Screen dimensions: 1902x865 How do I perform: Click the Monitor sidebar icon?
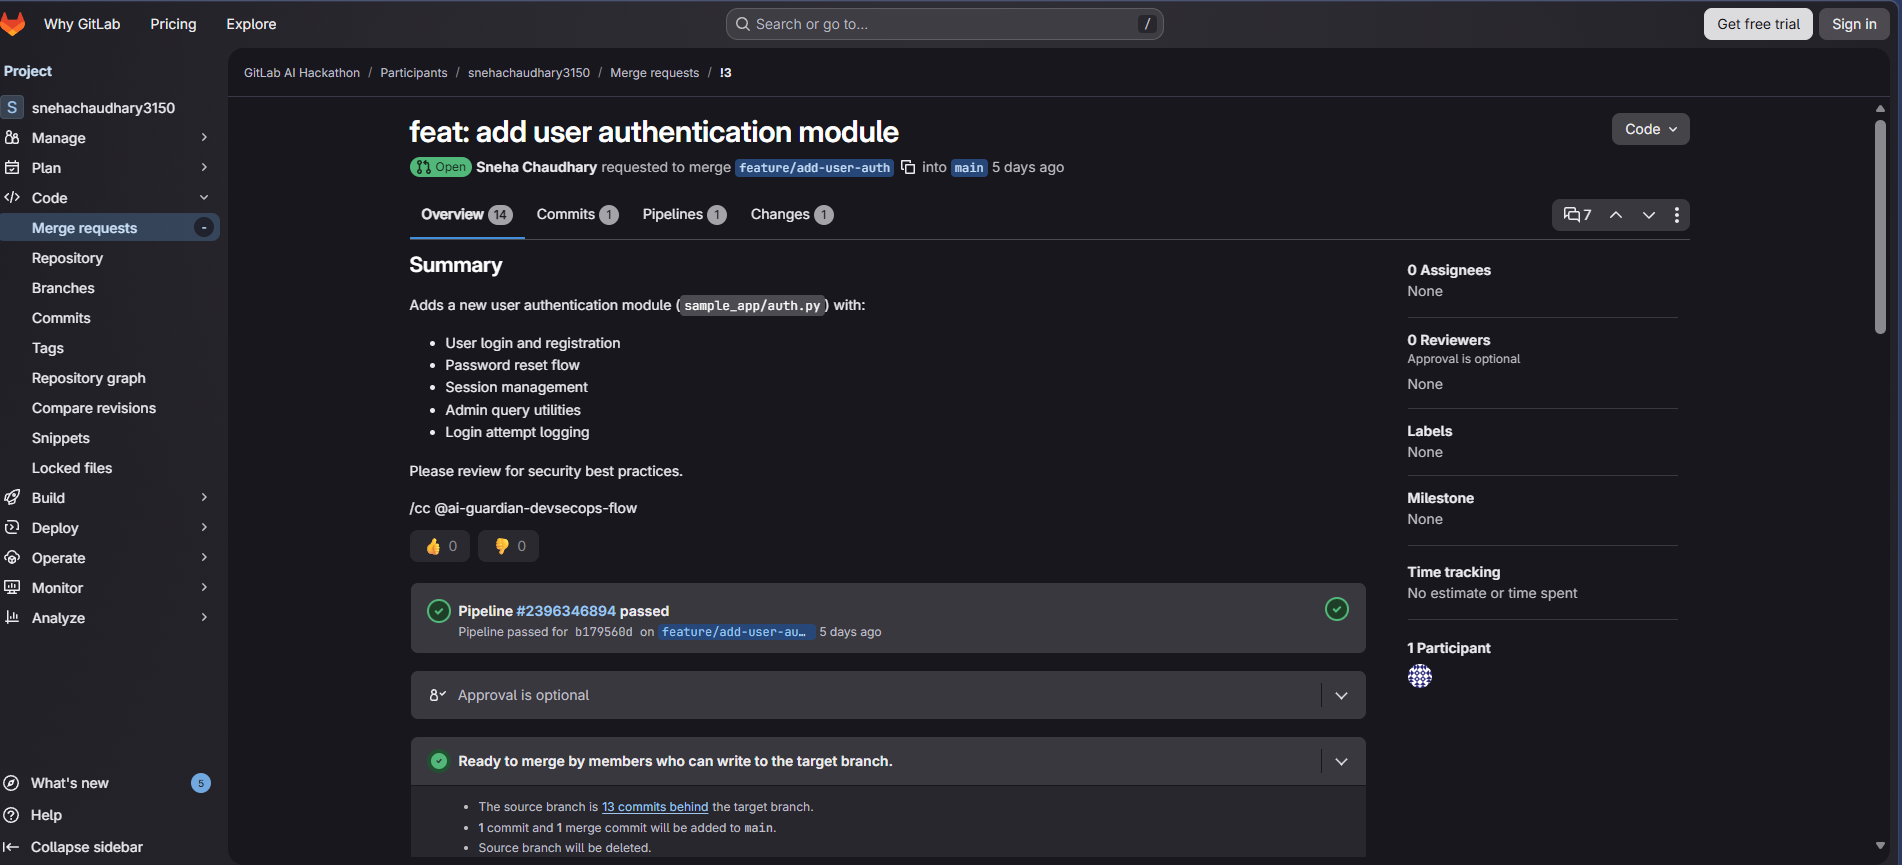point(12,587)
